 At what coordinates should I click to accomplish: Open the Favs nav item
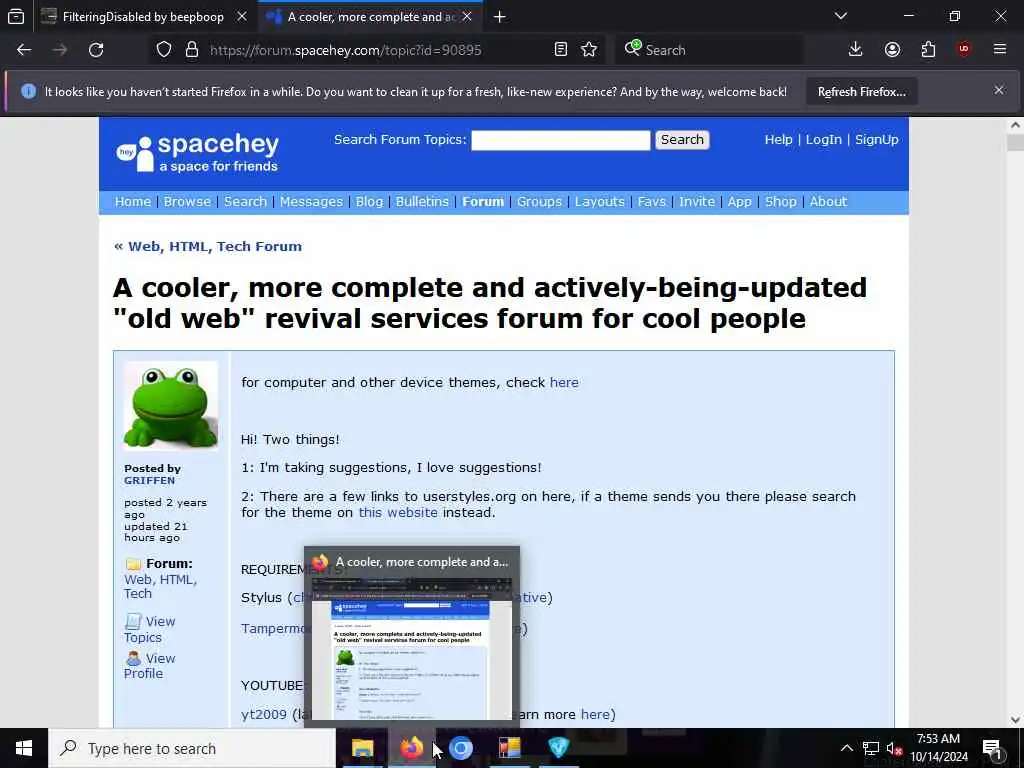(652, 202)
